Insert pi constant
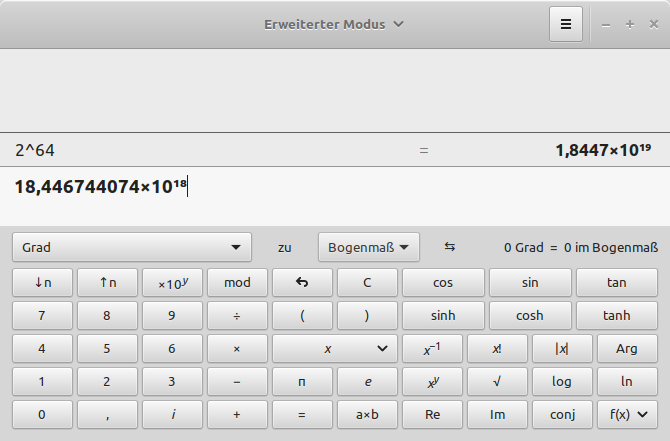The image size is (670, 441). coord(302,382)
